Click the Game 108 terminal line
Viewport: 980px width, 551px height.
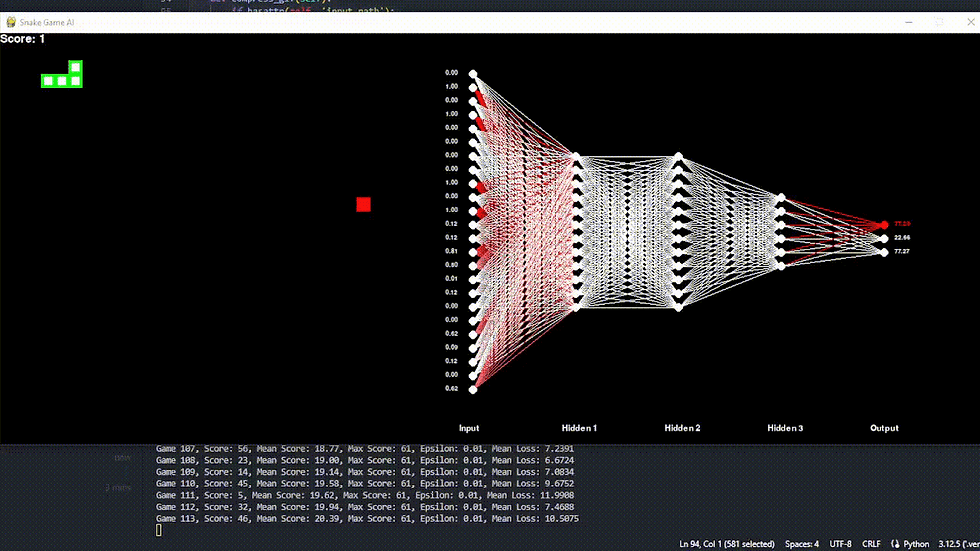(x=364, y=460)
